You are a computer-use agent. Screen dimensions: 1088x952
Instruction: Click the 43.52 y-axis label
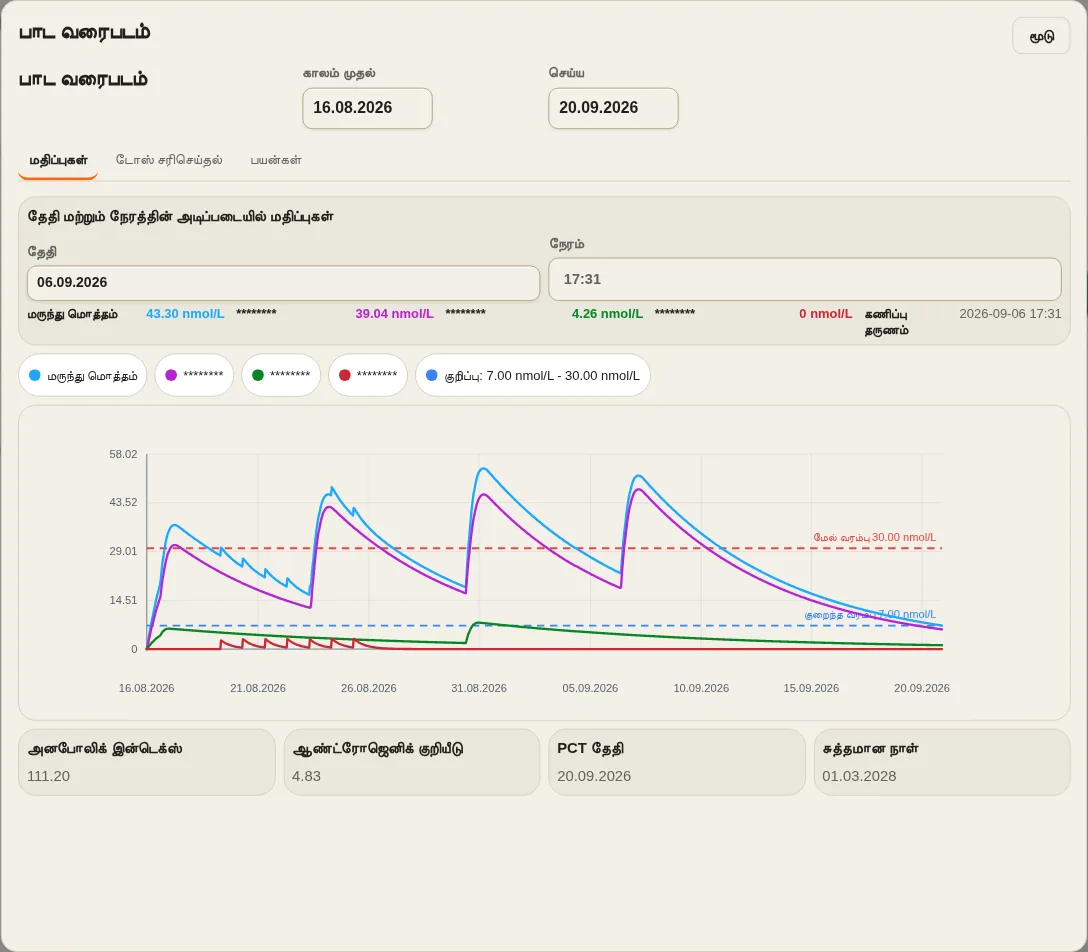[x=123, y=502]
